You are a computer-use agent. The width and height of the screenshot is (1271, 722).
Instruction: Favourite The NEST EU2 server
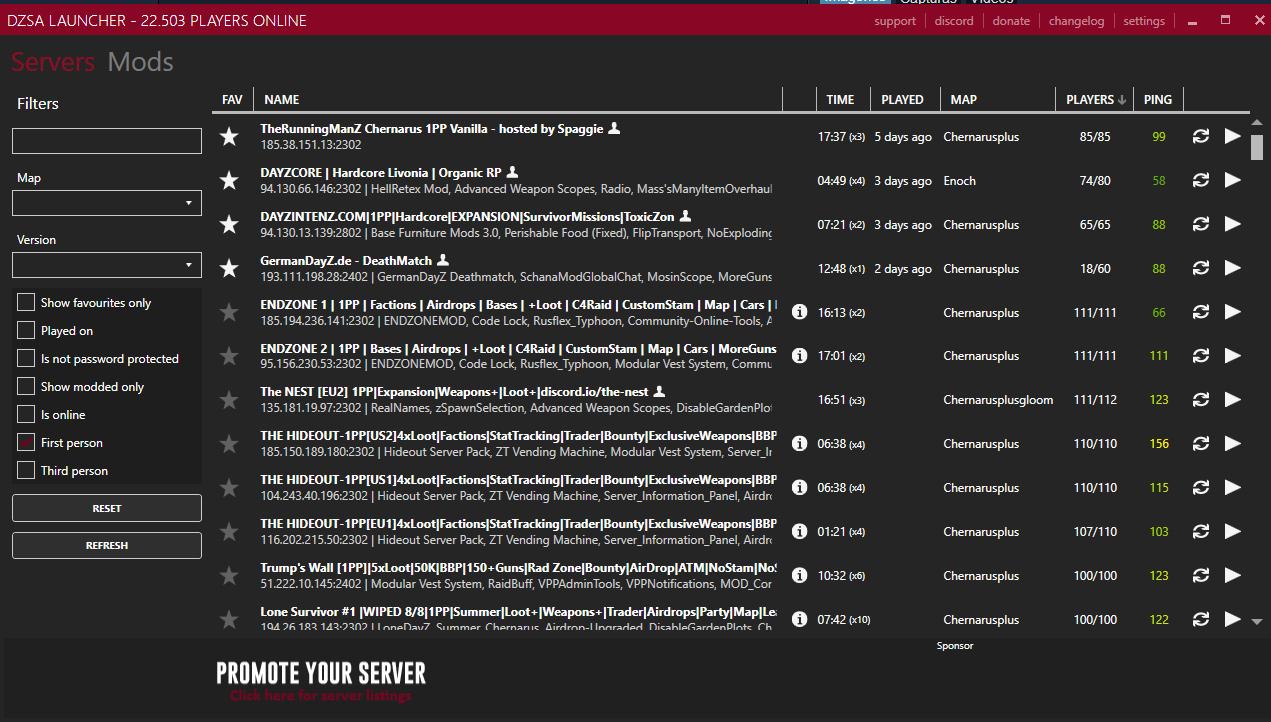click(x=229, y=400)
